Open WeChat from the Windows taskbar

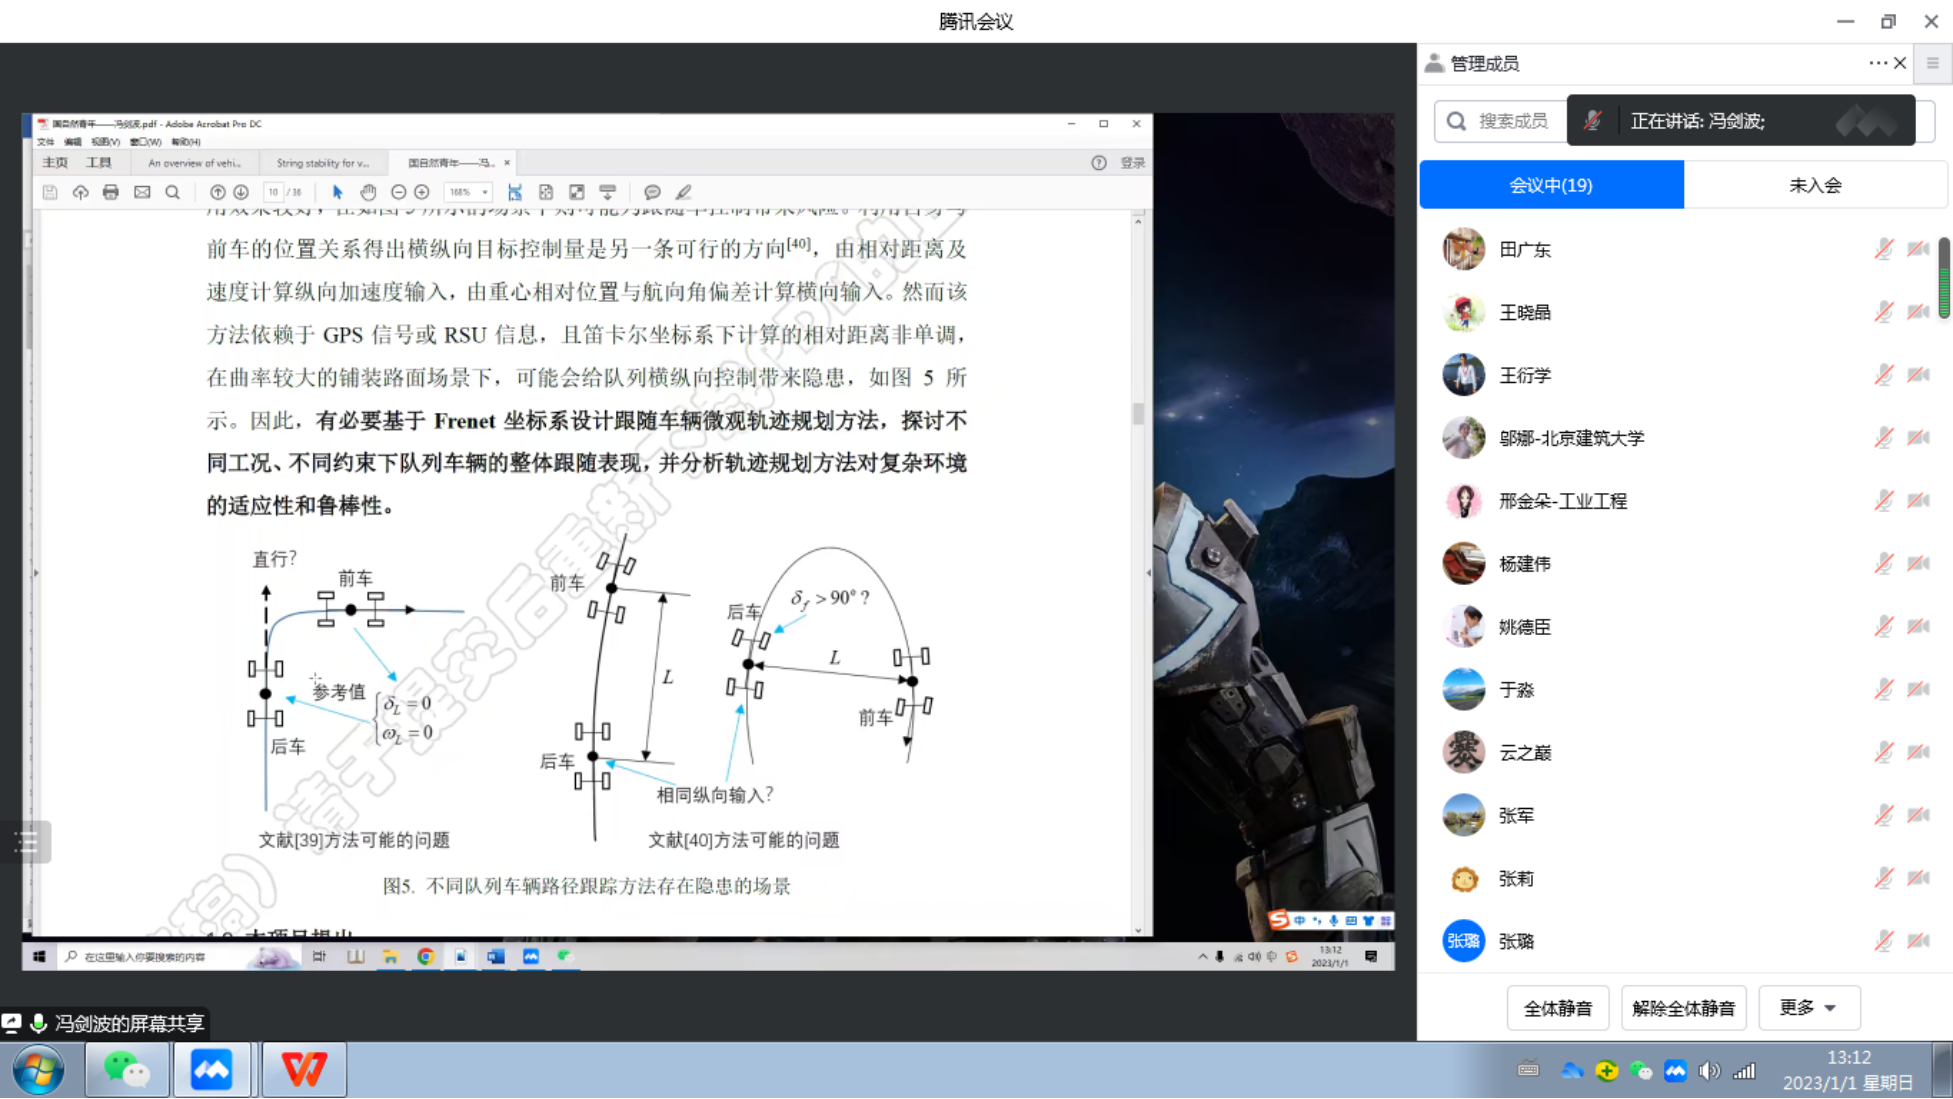pos(127,1070)
